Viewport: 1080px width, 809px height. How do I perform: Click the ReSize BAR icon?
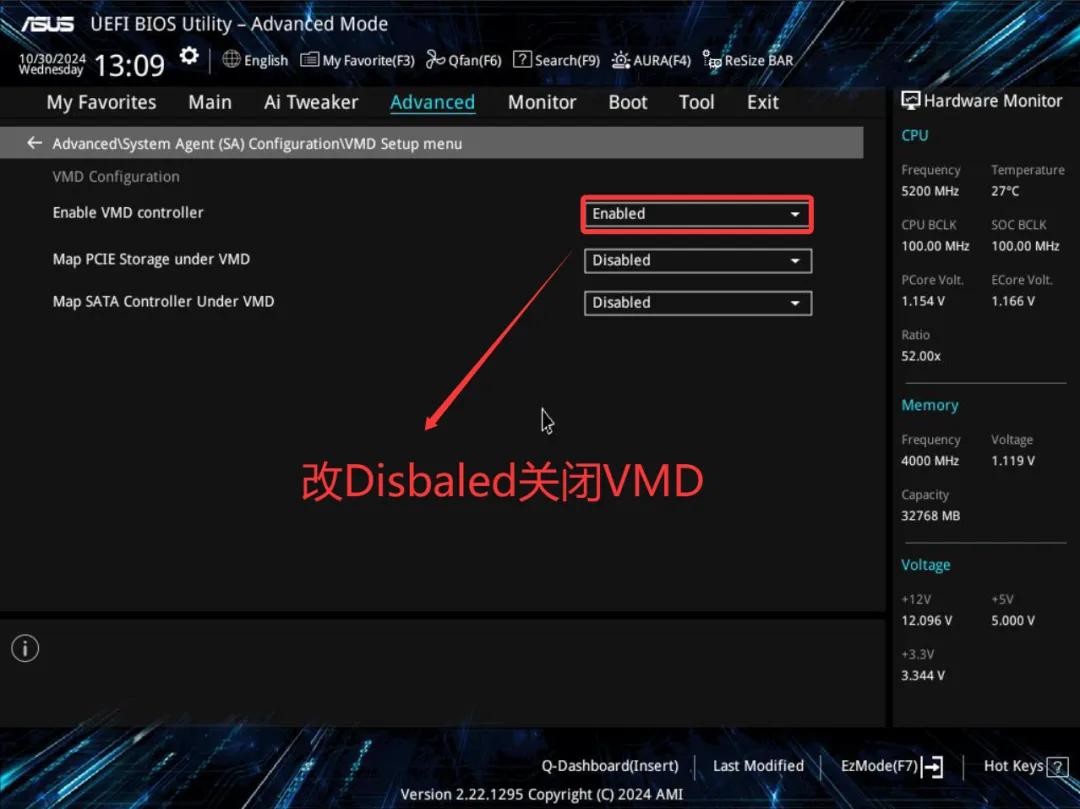click(x=712, y=60)
